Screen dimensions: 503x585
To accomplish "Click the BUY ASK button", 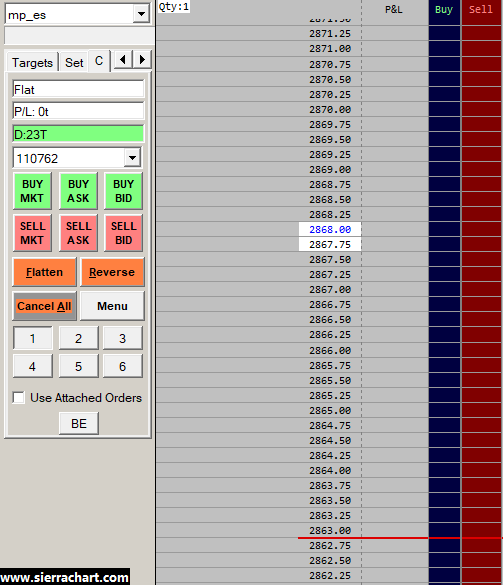I will [x=78, y=191].
